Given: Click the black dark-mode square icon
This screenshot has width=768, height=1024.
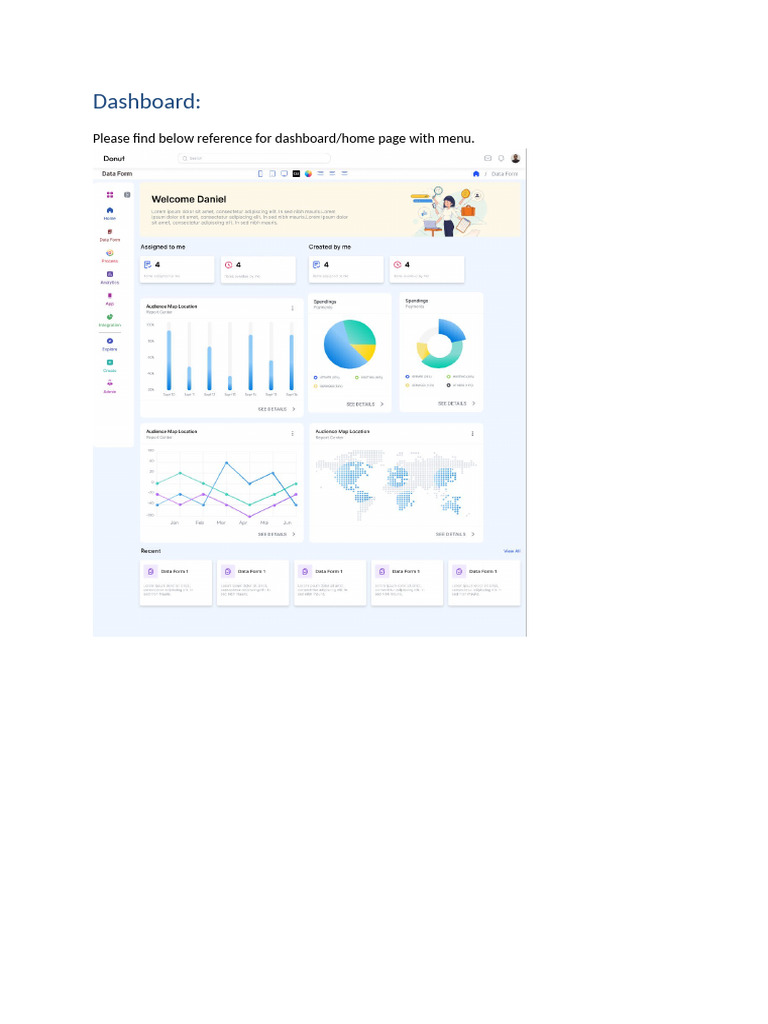Looking at the screenshot, I should [x=296, y=174].
